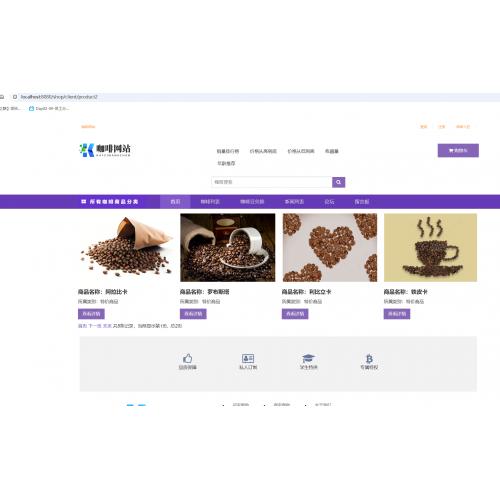Click the Bitcoin symbol icon
This screenshot has height=500, width=500.
[369, 359]
